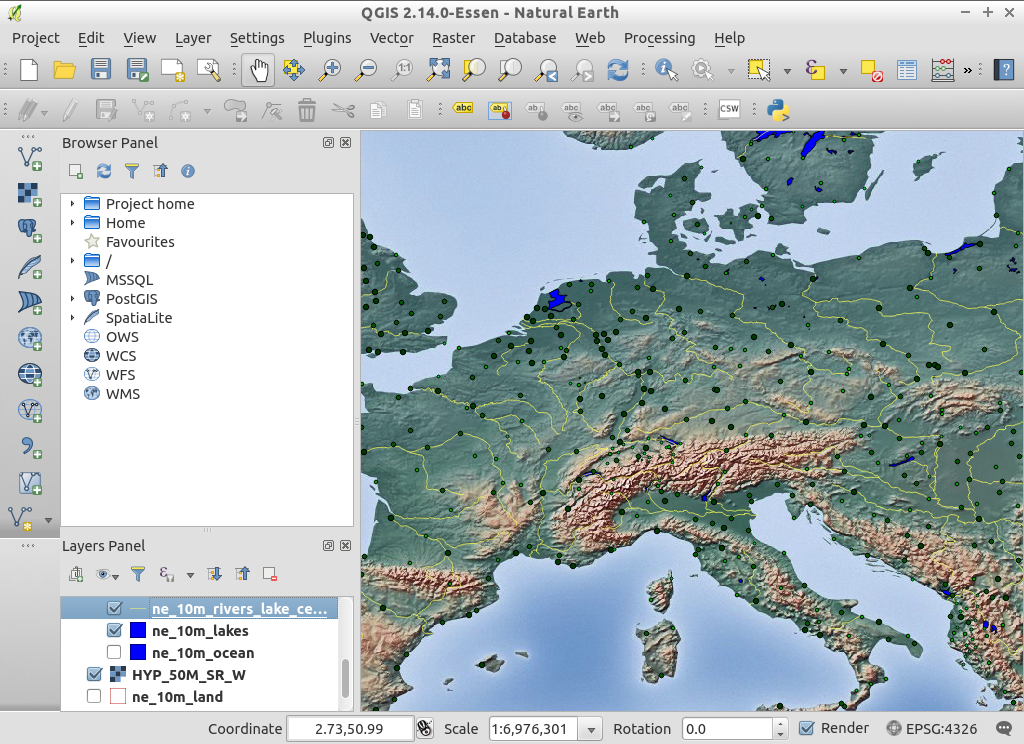Image resolution: width=1024 pixels, height=744 pixels.
Task: Click Remove Layer icon in Layers Panel
Action: (270, 574)
